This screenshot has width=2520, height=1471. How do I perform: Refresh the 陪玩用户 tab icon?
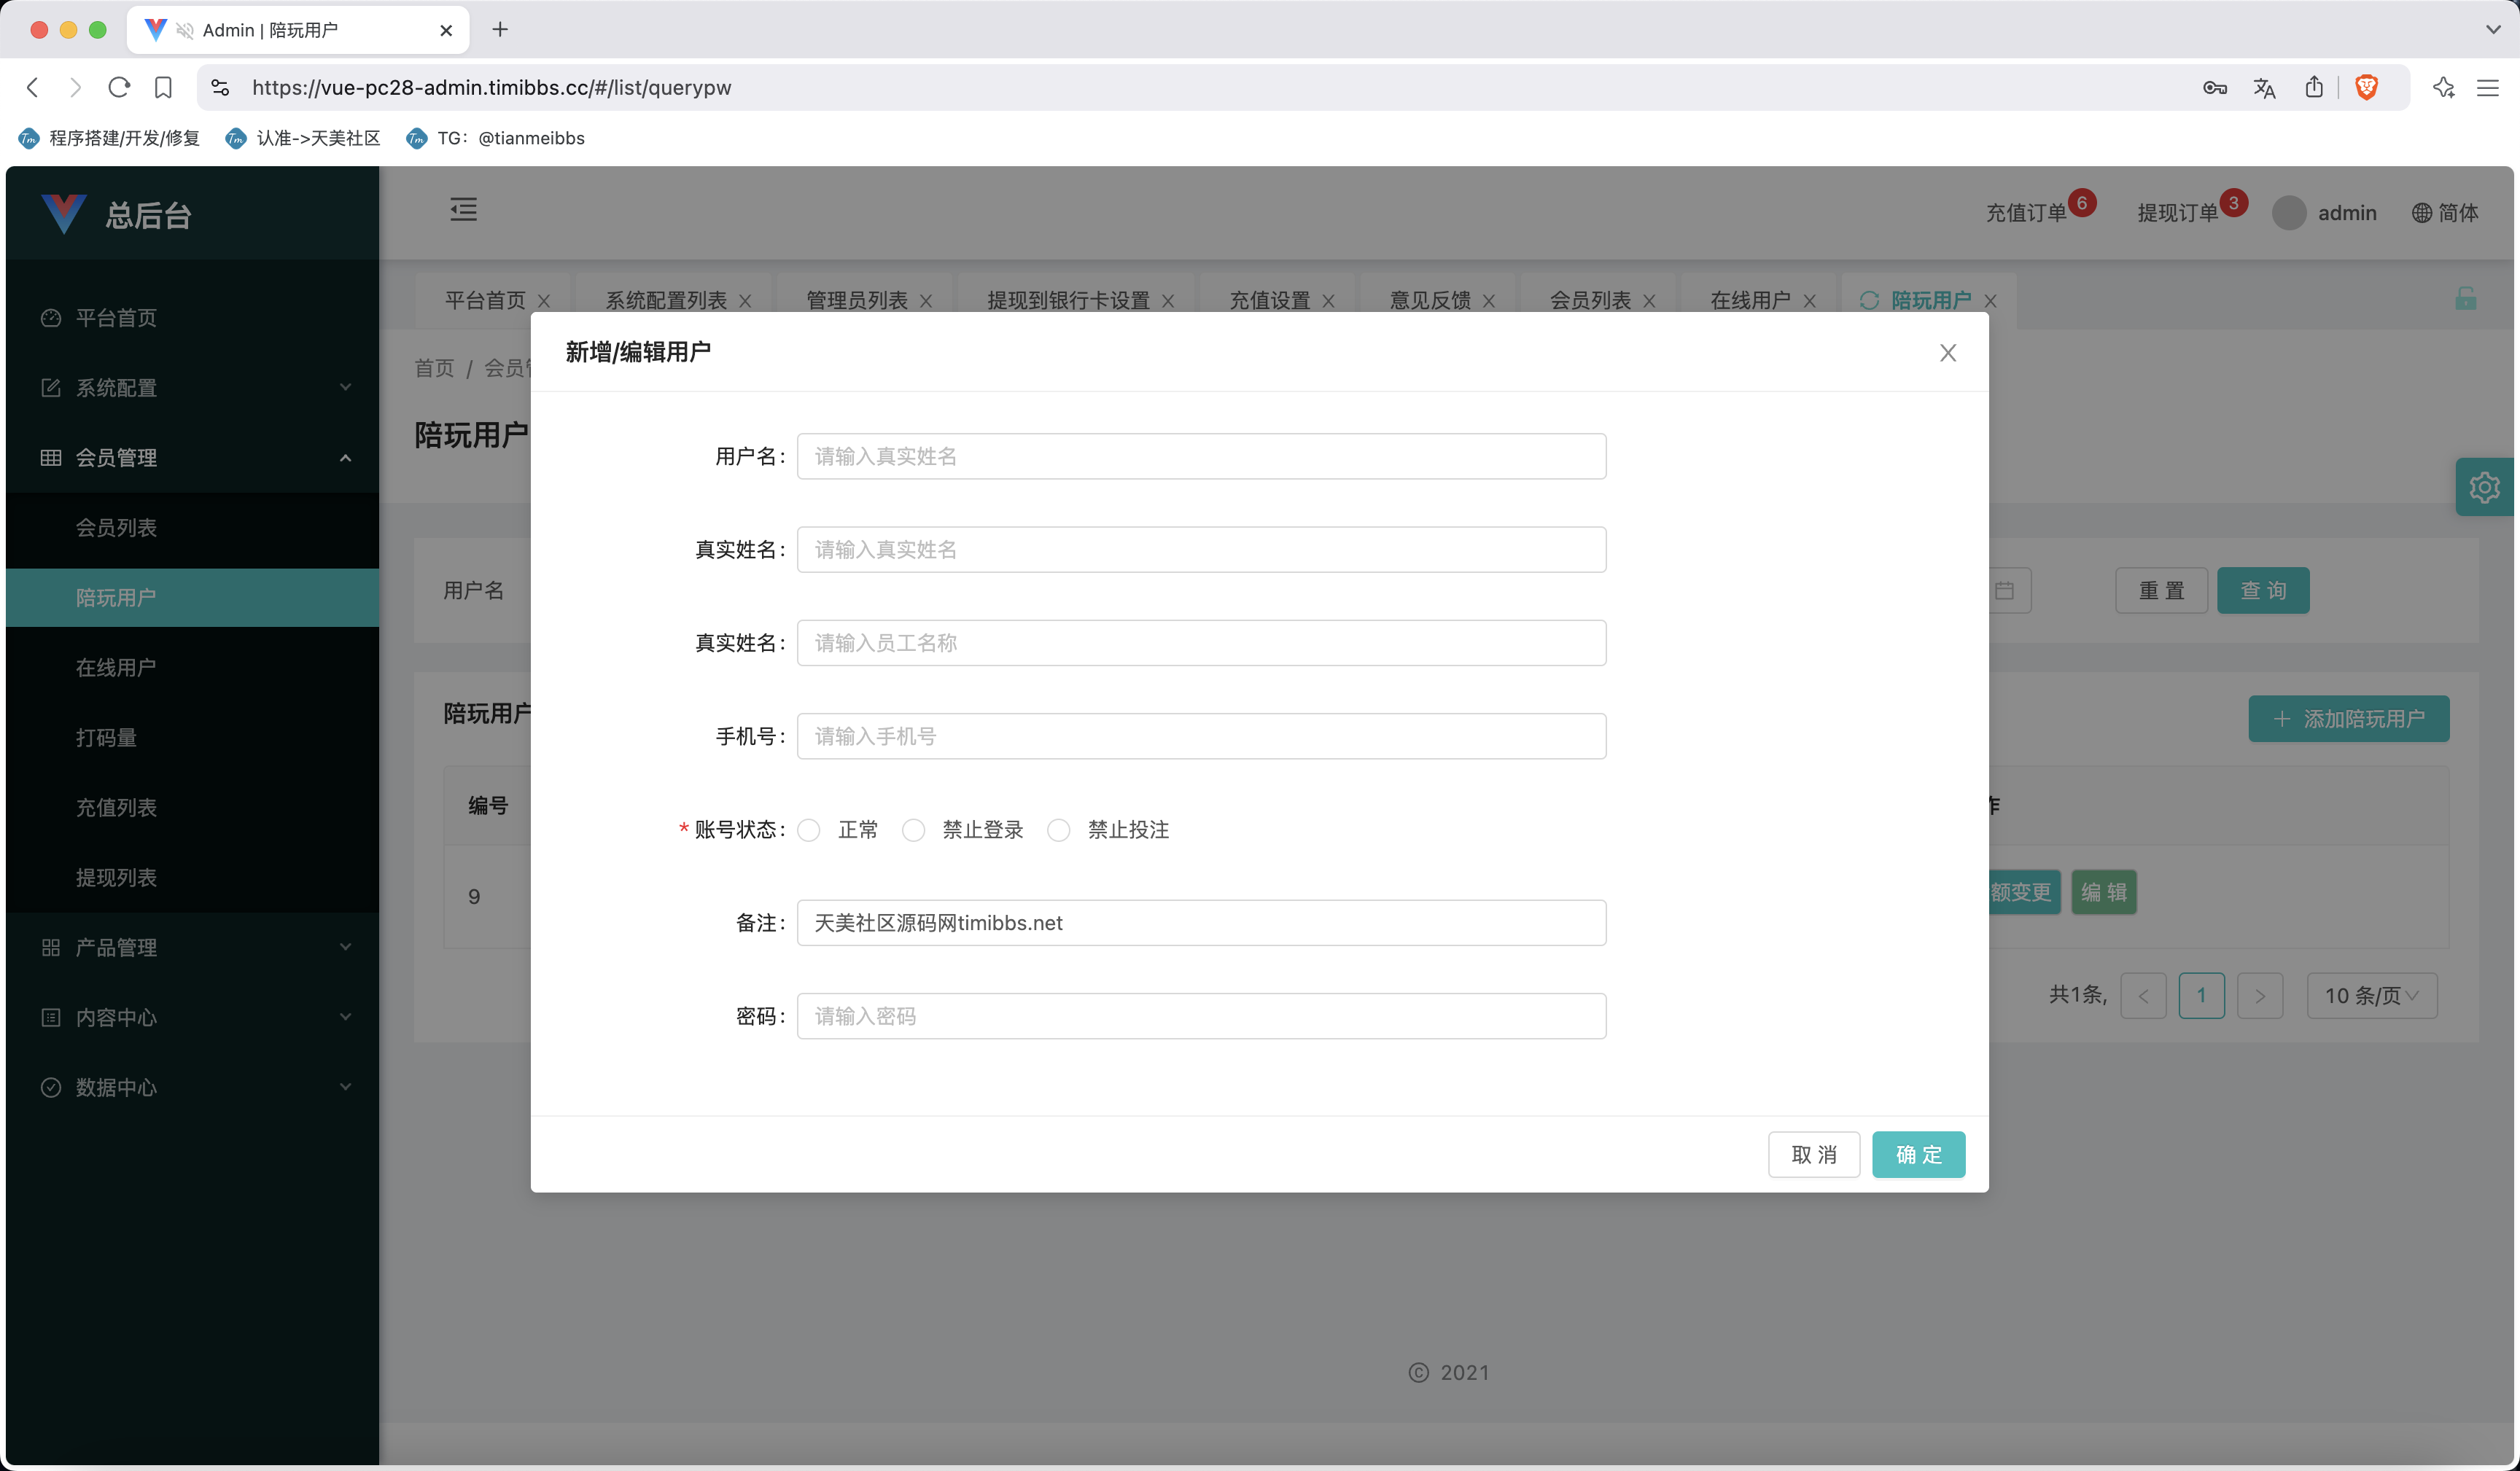1869,300
